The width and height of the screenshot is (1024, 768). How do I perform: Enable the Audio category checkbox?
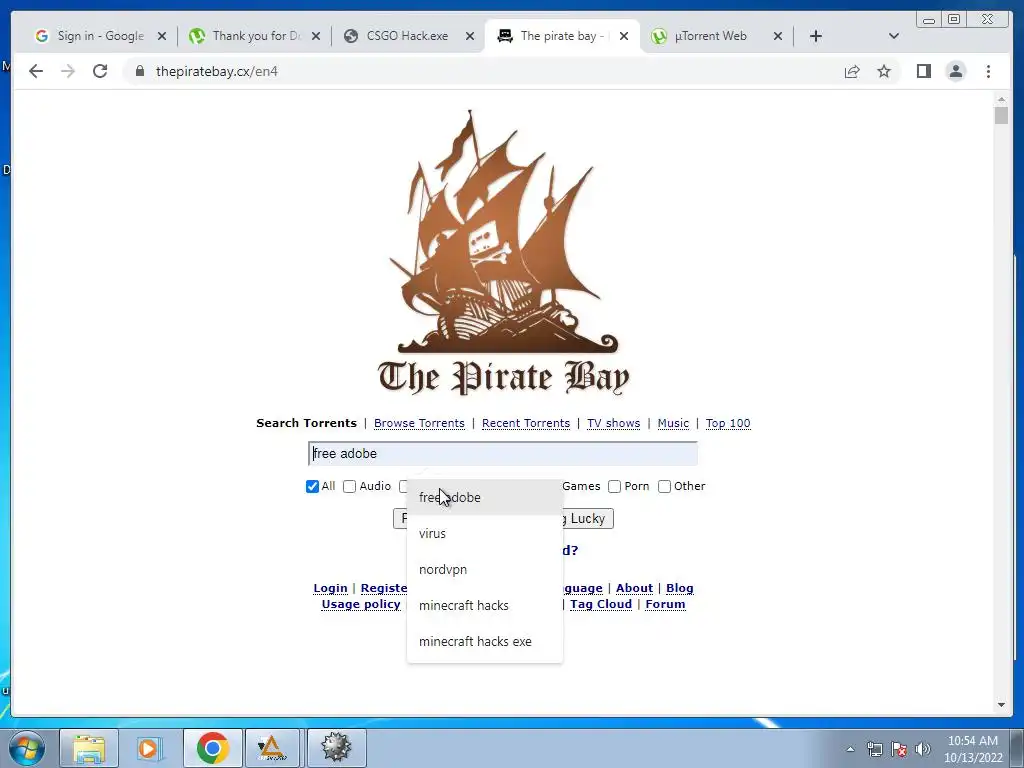pos(349,487)
